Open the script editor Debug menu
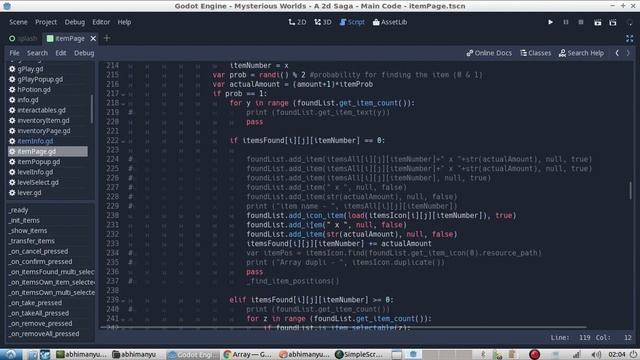Image resolution: width=640 pixels, height=360 pixels. point(84,53)
